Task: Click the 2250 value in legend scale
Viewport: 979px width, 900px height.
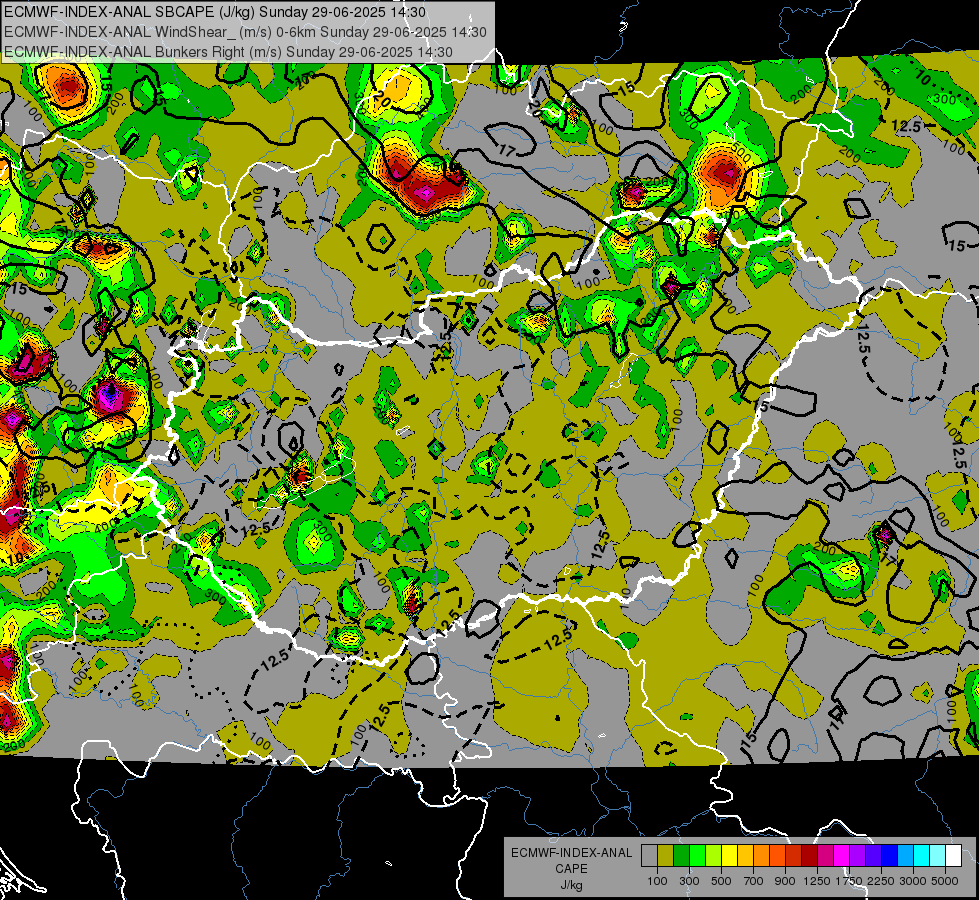Action: point(882,881)
